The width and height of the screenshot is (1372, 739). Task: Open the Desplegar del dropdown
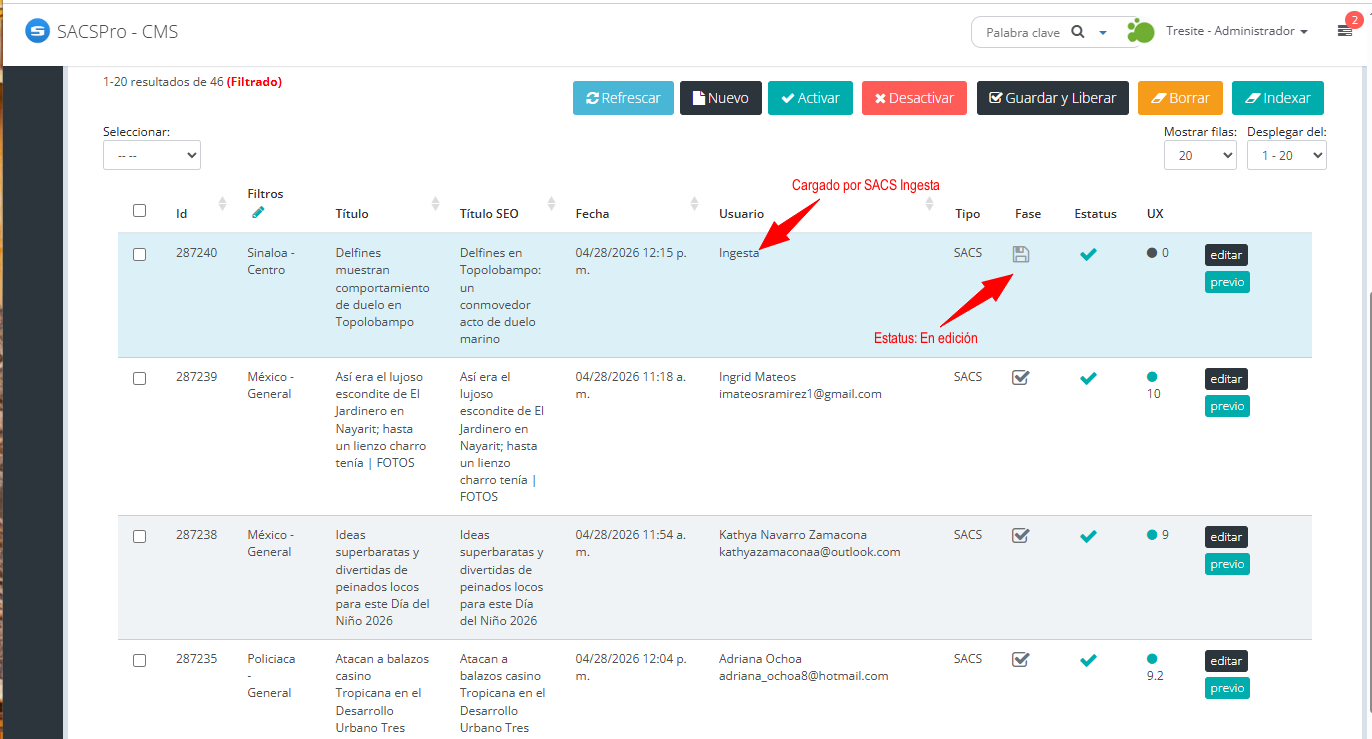click(1287, 155)
